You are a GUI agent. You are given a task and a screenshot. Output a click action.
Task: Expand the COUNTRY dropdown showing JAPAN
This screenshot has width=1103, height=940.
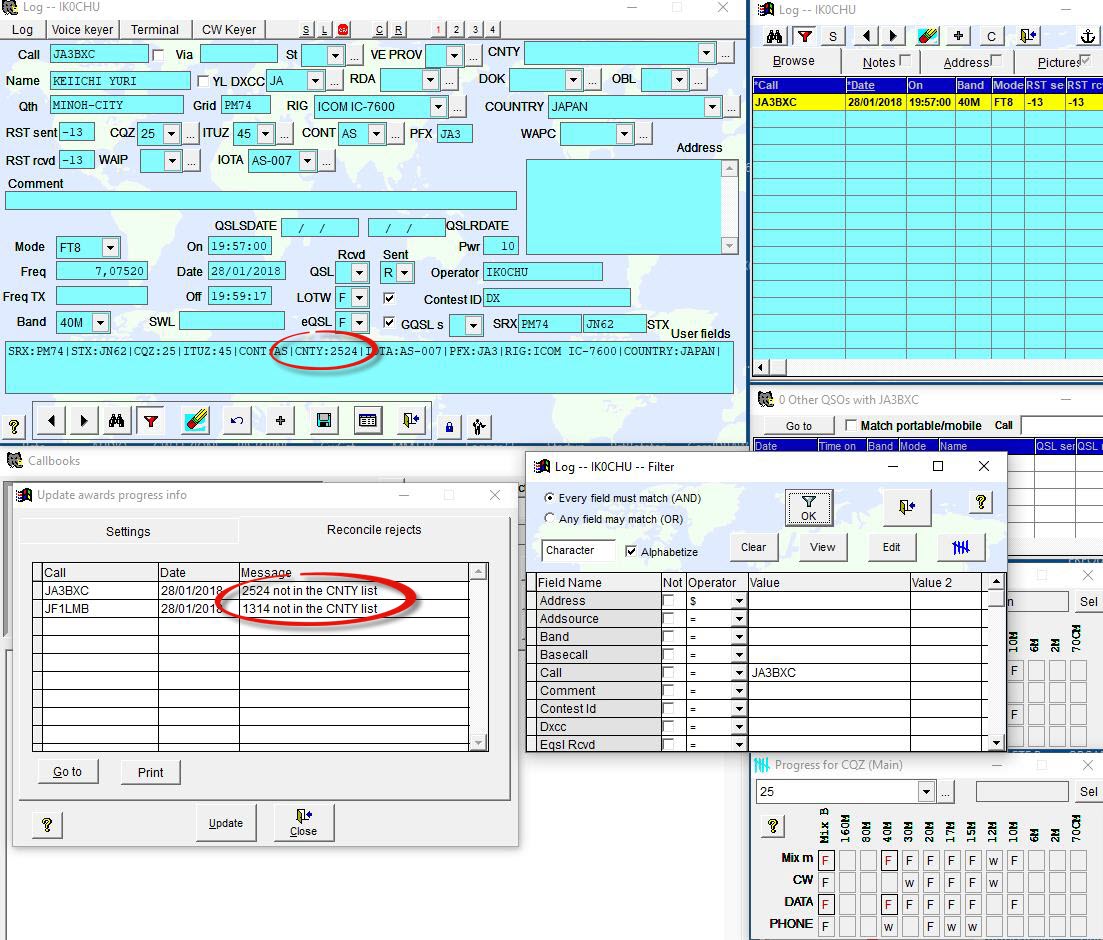click(713, 107)
